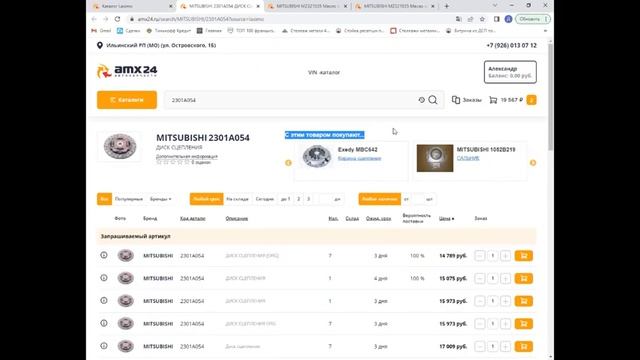640x360 pixels.
Task: Open the shopping cart showing 19 567 ₽
Action: [x=506, y=100]
